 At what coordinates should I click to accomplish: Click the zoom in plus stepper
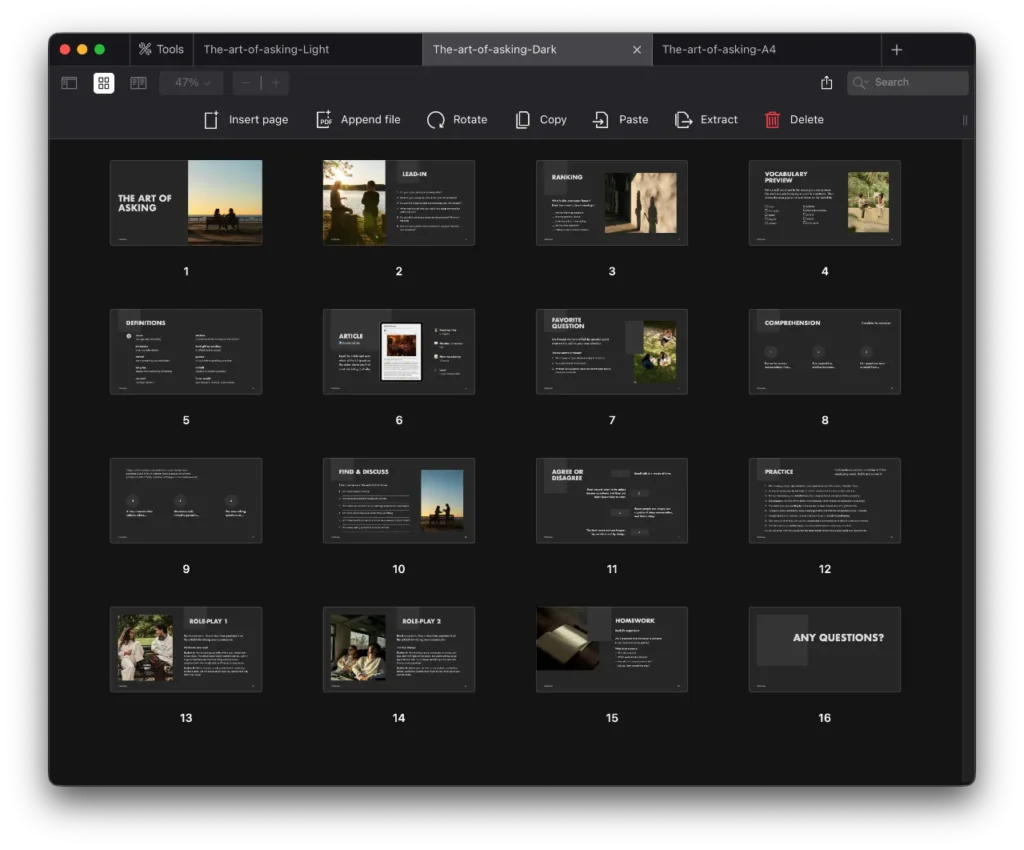tap(276, 83)
